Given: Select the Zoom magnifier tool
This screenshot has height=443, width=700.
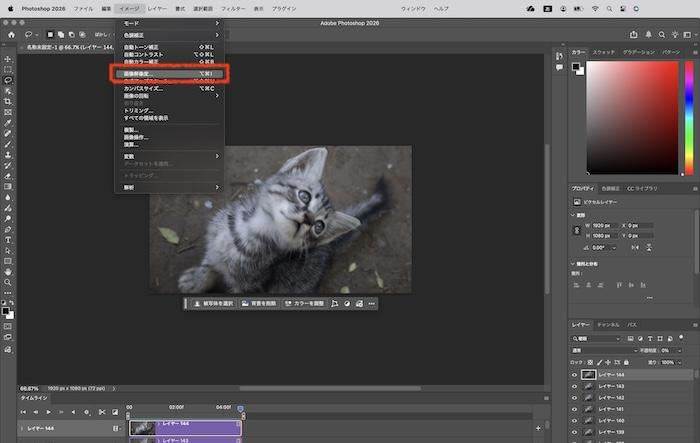Looking at the screenshot, I should pos(8,281).
